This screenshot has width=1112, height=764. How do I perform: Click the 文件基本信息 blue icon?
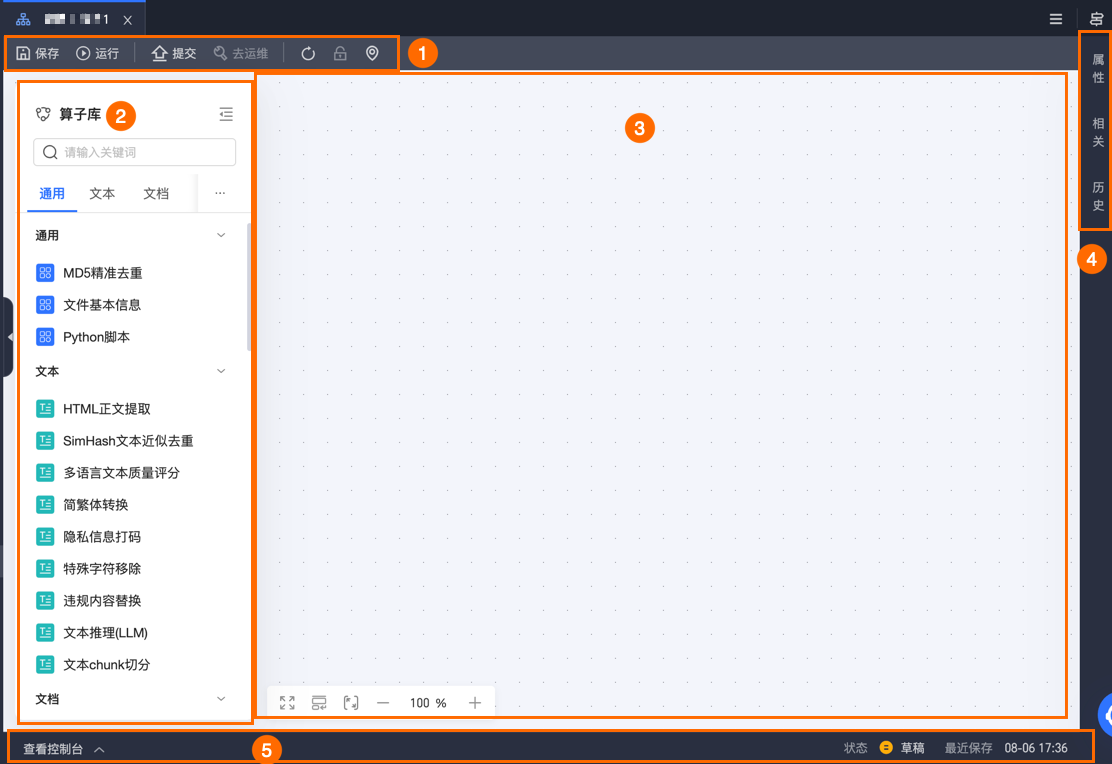point(45,304)
